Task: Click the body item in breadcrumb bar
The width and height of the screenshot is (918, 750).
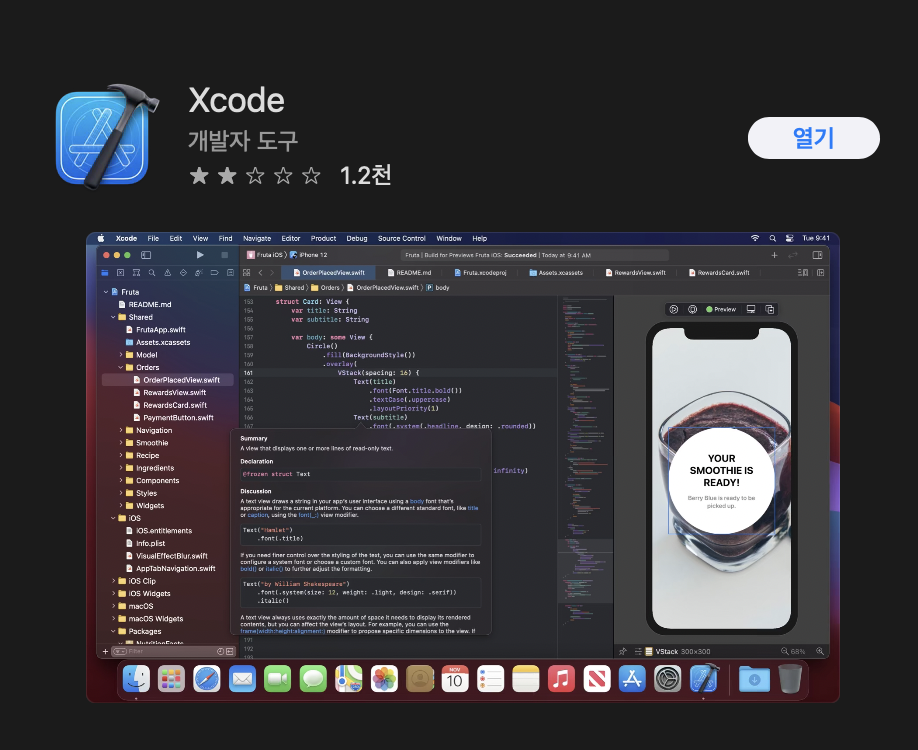Action: tap(438, 287)
